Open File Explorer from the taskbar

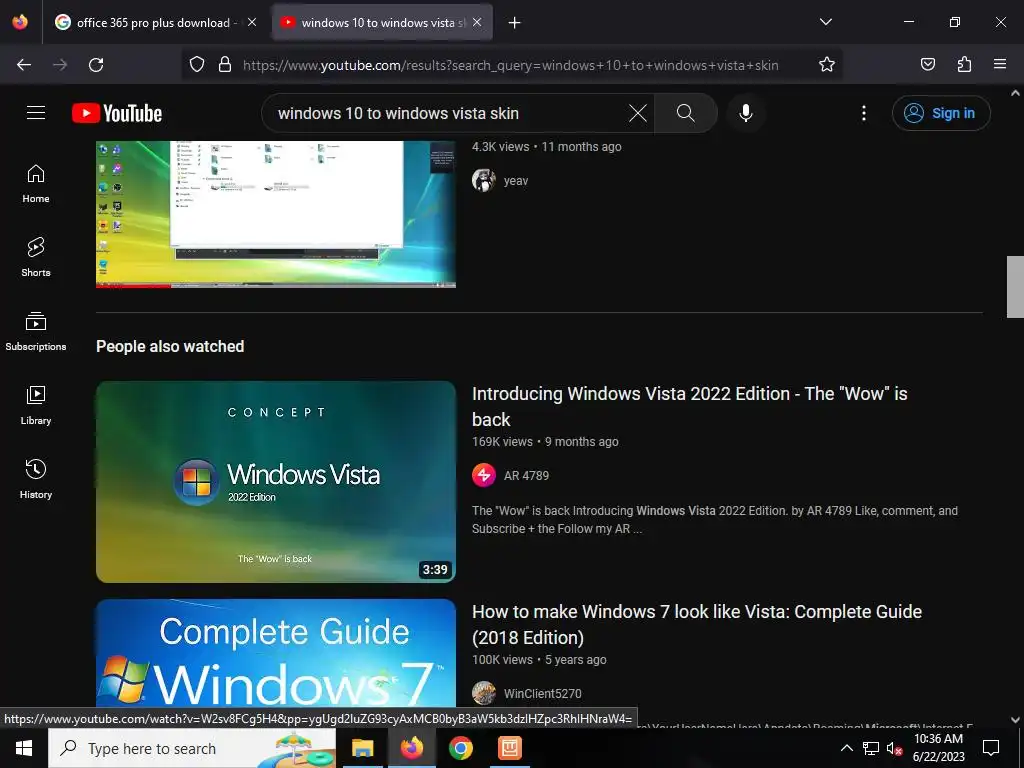point(362,748)
